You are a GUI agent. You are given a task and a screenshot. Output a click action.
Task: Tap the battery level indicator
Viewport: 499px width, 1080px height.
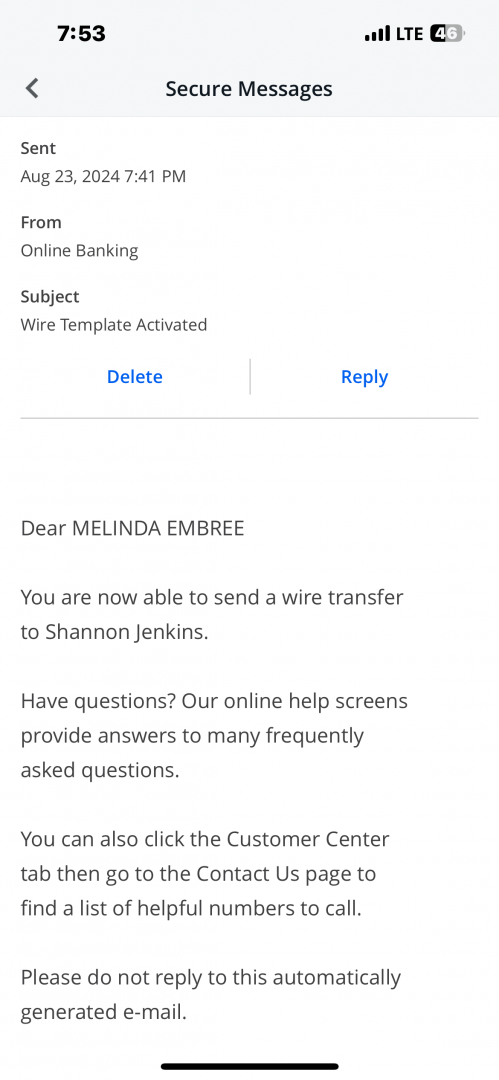coord(447,33)
